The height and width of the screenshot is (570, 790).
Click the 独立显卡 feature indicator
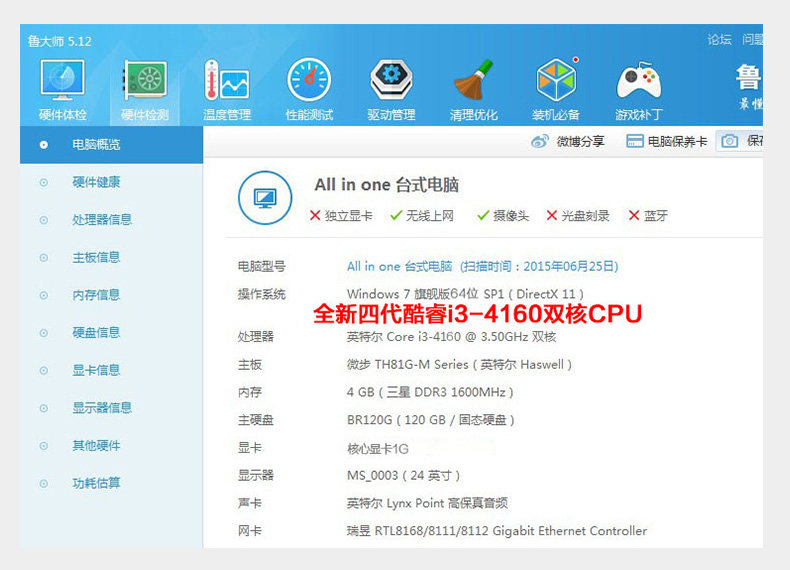pyautogui.click(x=341, y=216)
